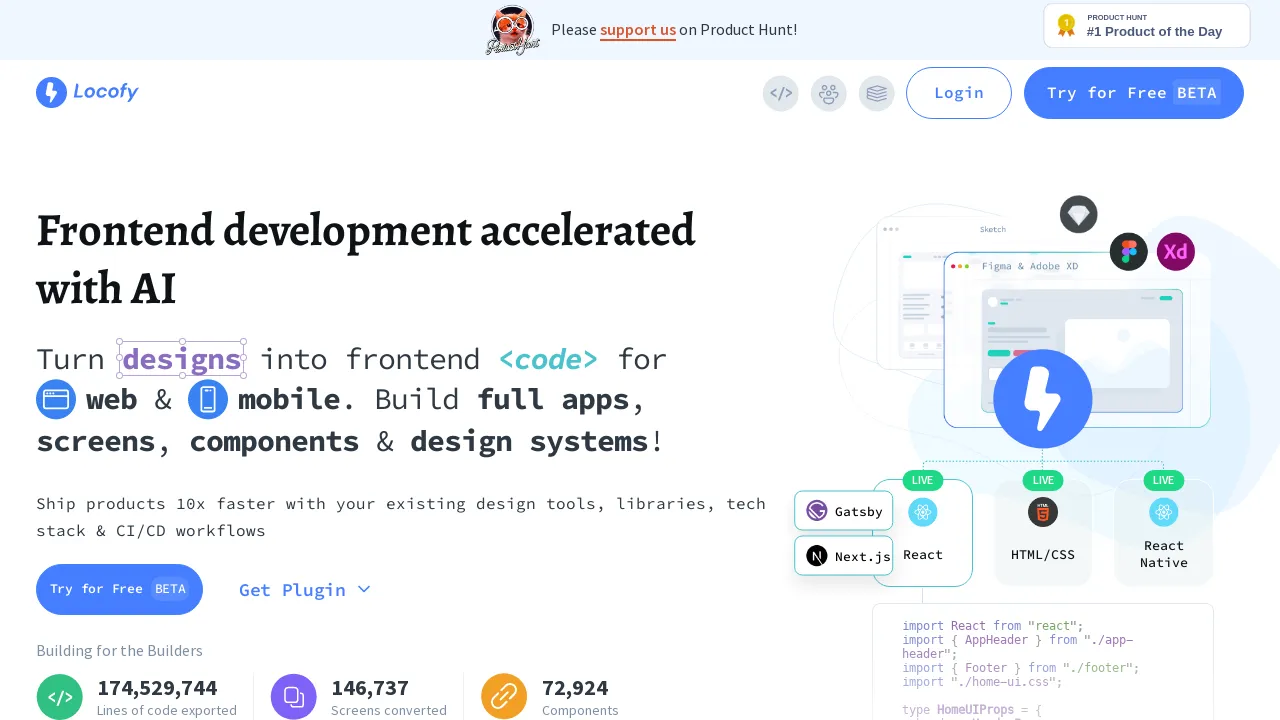Click 'Screens converted' label
This screenshot has width=1280, height=720.
point(389,710)
